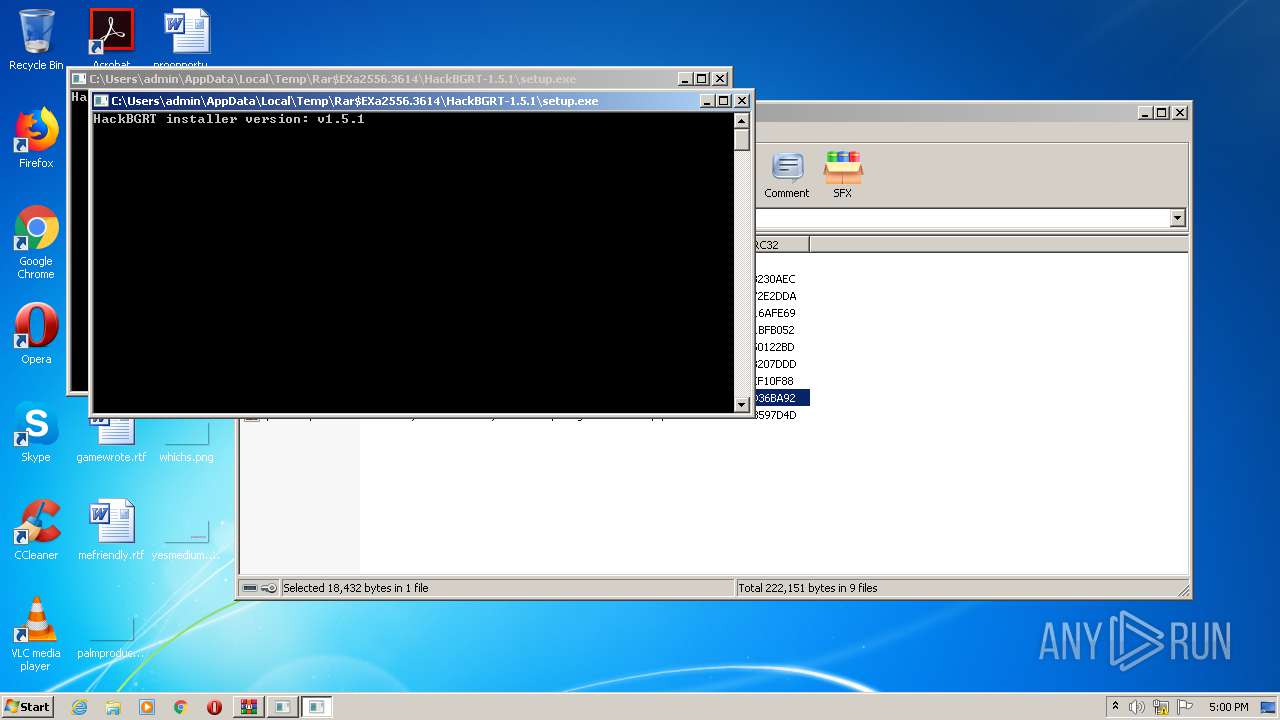The height and width of the screenshot is (720, 1280).
Task: Click Show desktop button at taskbar end
Action: [x=1270, y=707]
